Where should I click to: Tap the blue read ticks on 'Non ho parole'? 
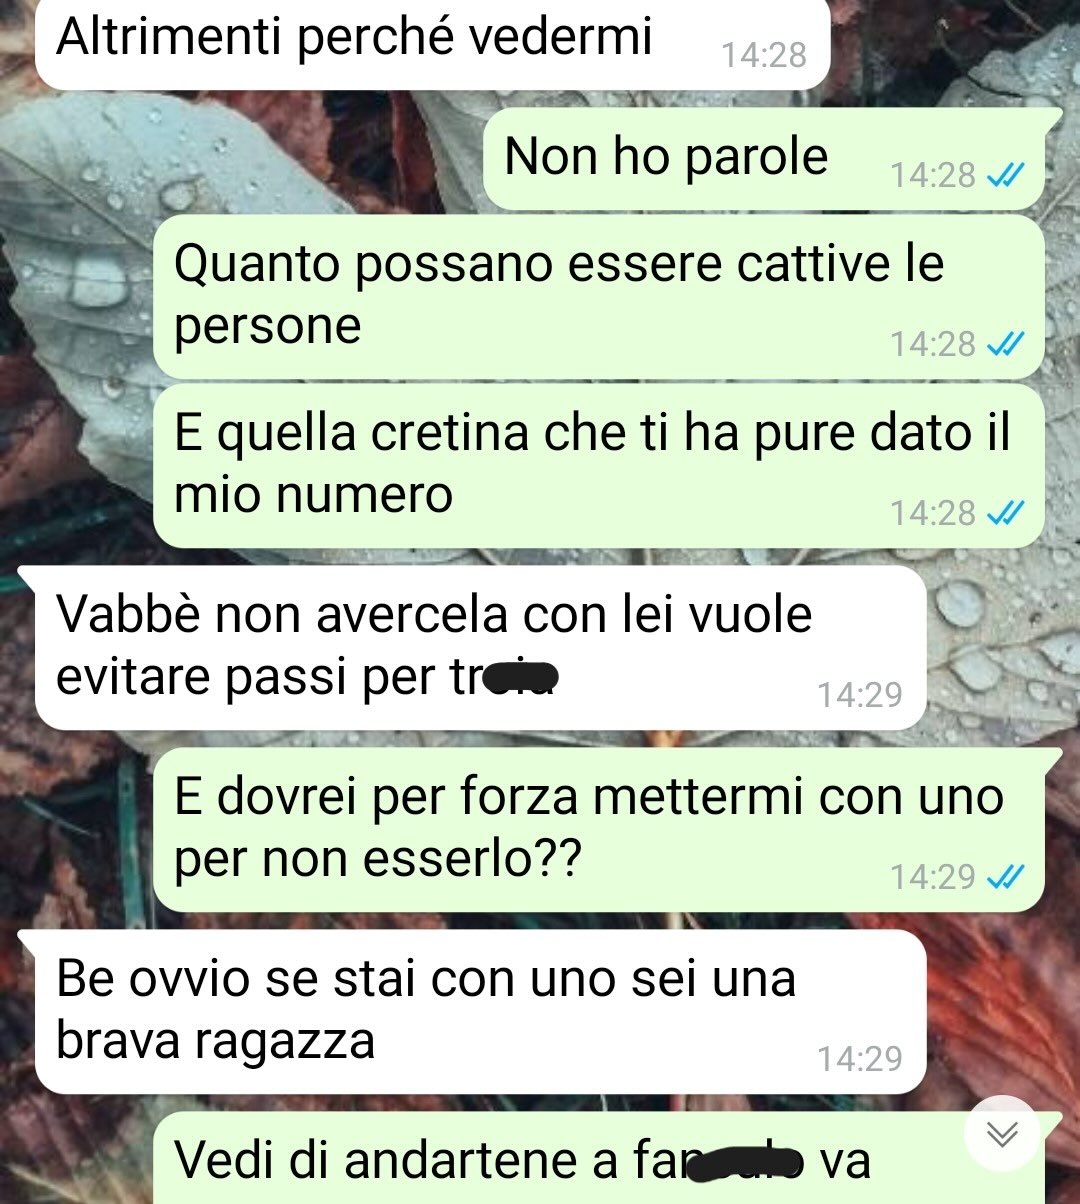tap(1004, 176)
